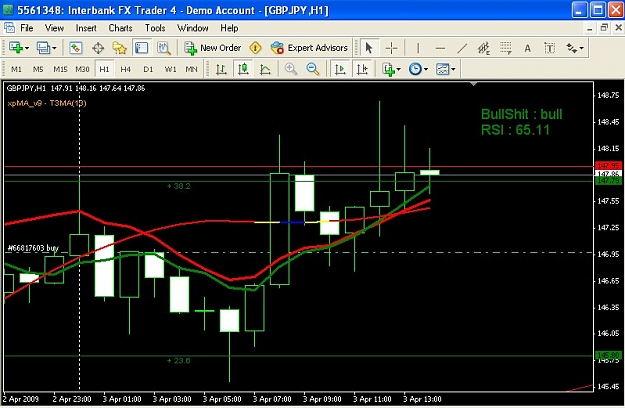This screenshot has height=408, width=625.
Task: Click the New Order button
Action: tap(212, 48)
